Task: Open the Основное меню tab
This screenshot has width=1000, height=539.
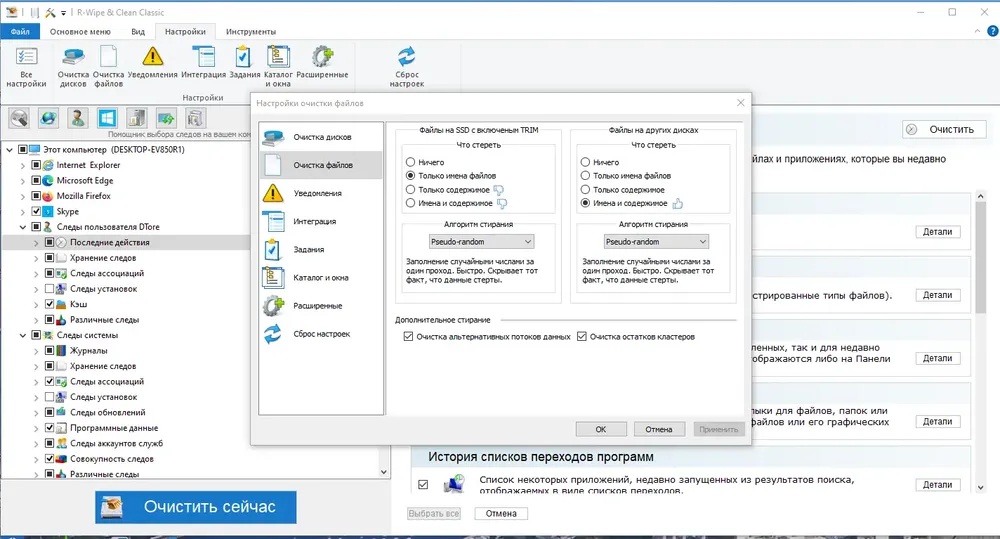Action: click(x=80, y=31)
